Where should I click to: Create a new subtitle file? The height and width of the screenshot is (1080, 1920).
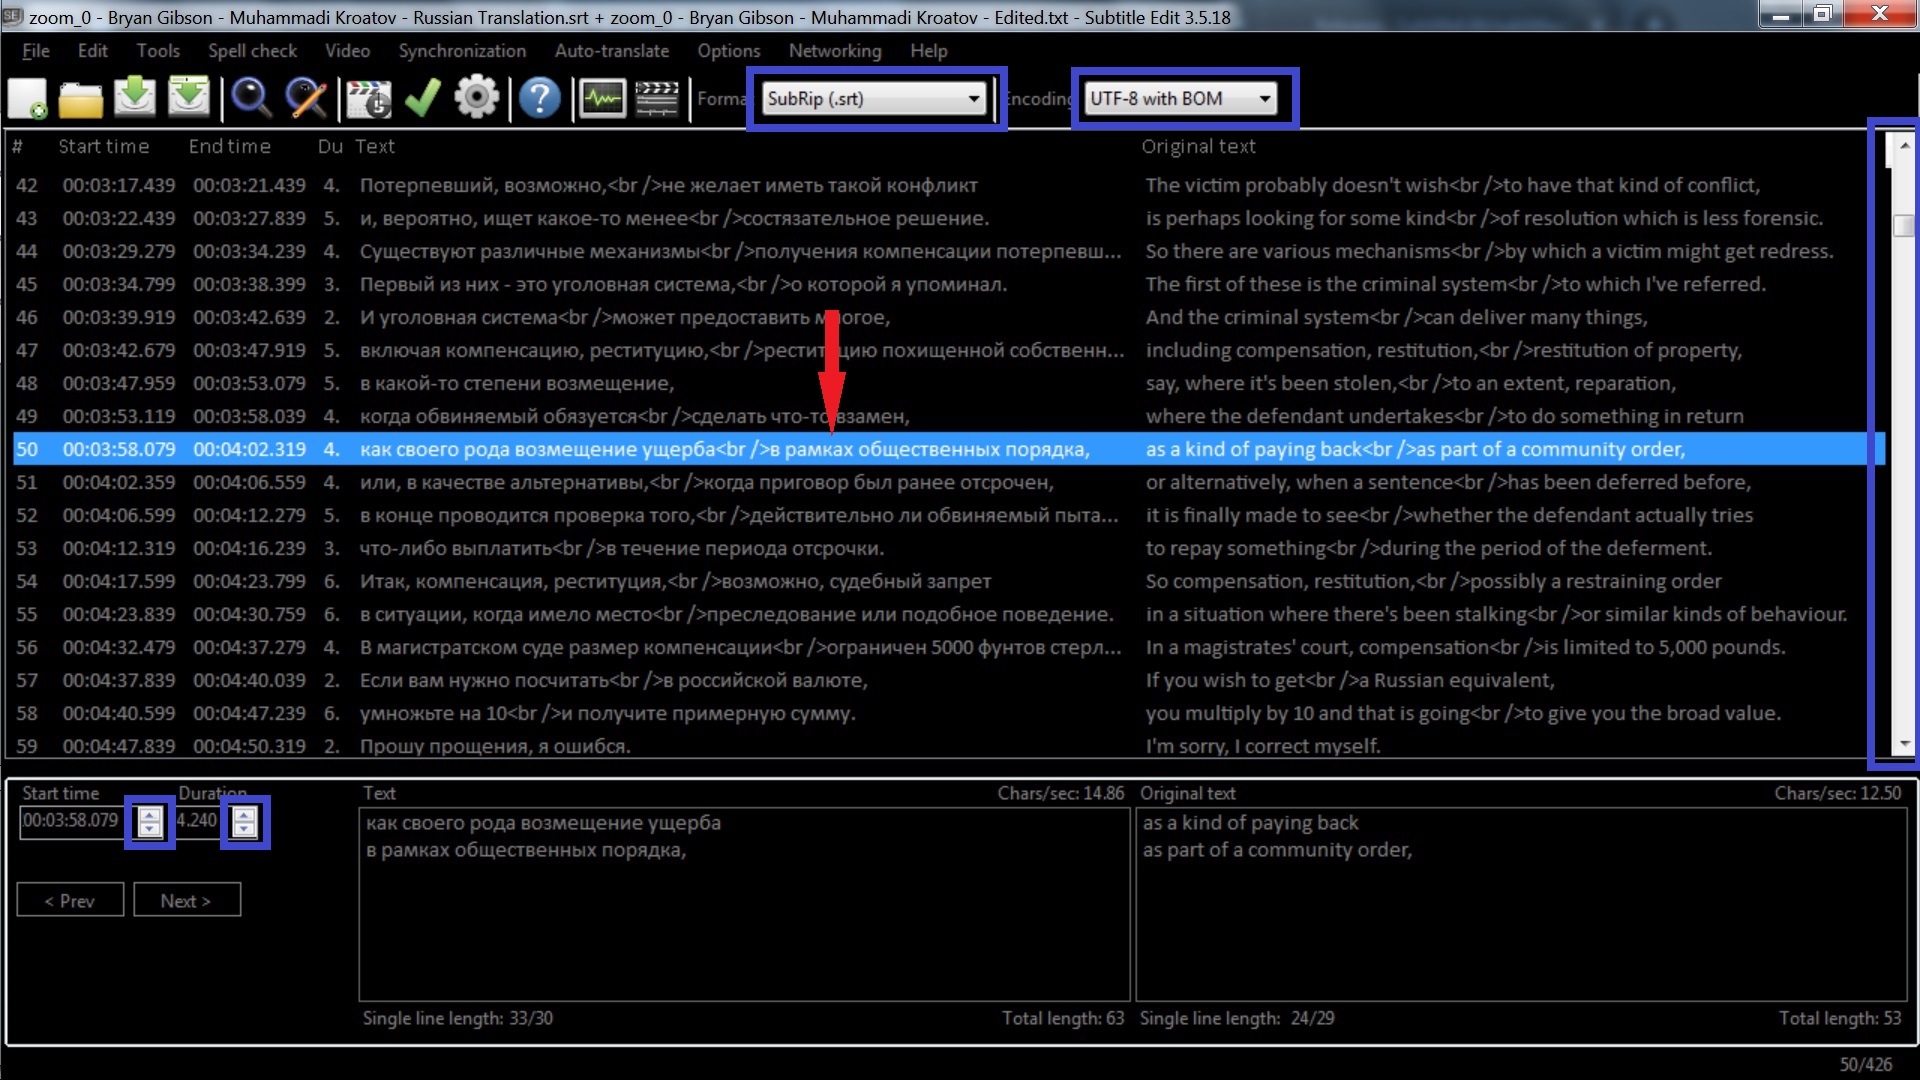(x=28, y=99)
